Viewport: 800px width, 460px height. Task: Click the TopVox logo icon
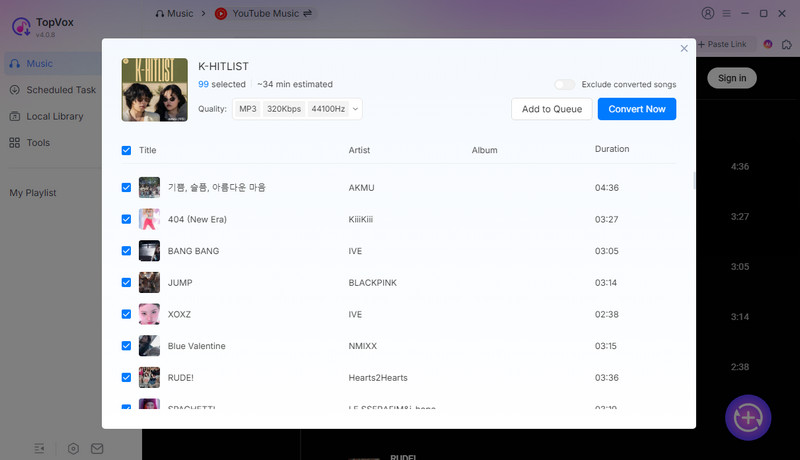[x=21, y=27]
